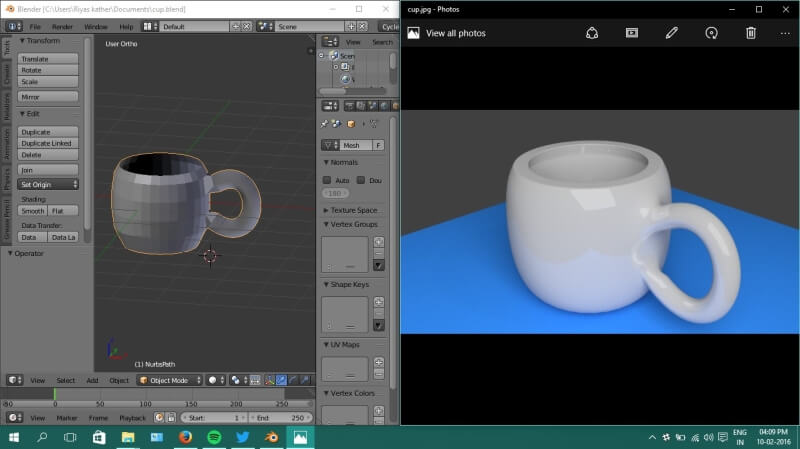Click the Delete trash icon in Photos
The width and height of the screenshot is (800, 449).
click(x=751, y=33)
